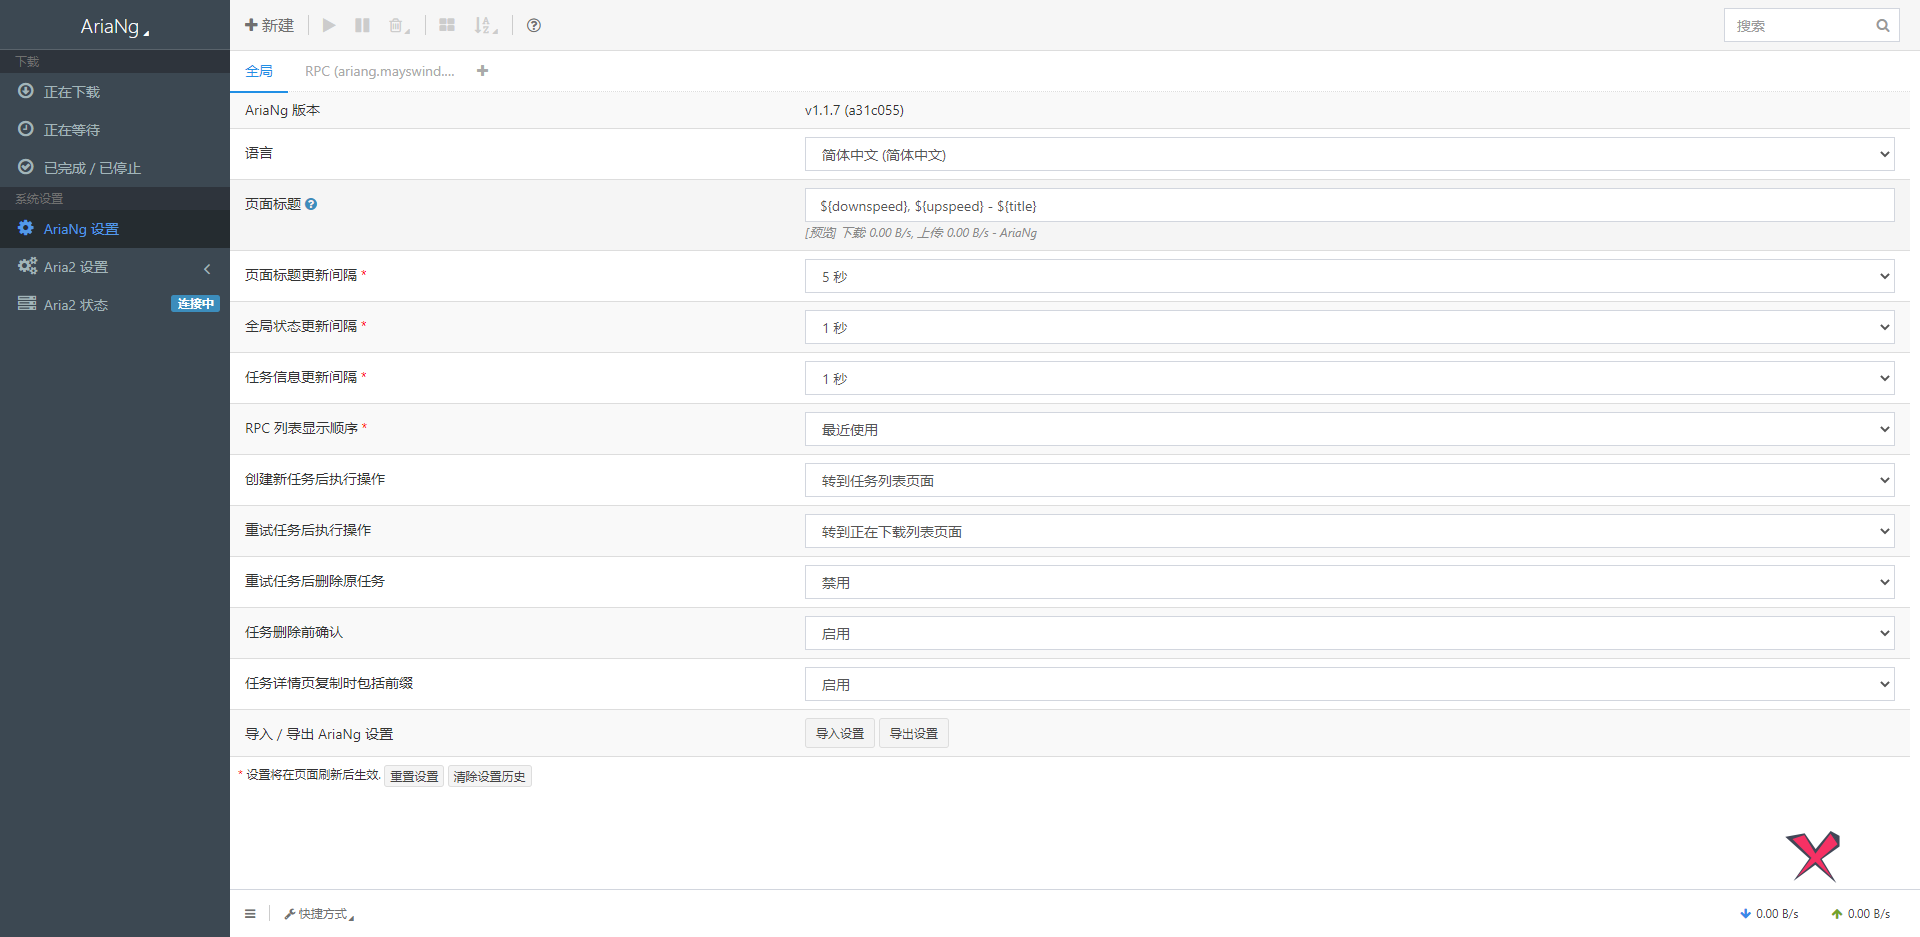Screen dimensions: 1920x937
Task: Open the 快捷方式 shortcuts menu
Action: (319, 914)
